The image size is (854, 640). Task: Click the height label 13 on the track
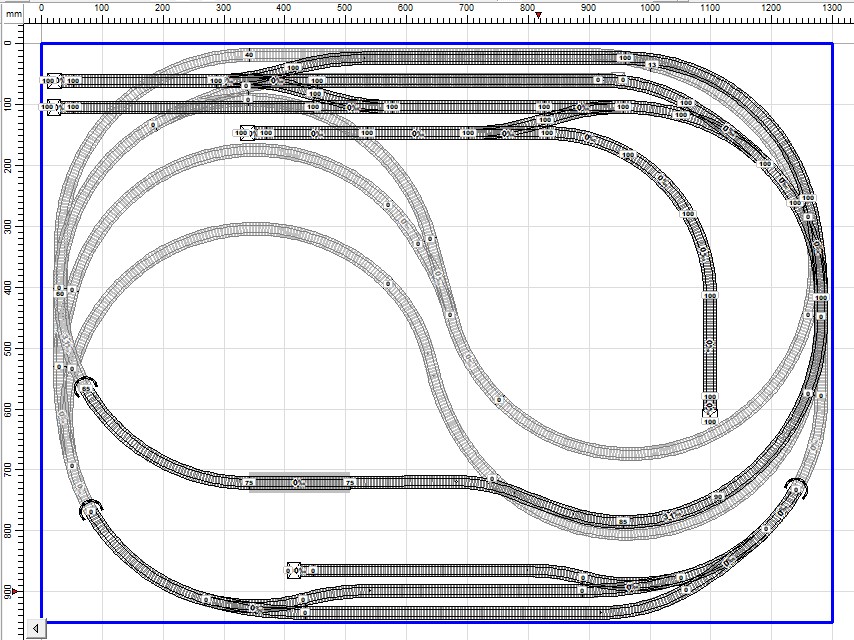pyautogui.click(x=652, y=65)
